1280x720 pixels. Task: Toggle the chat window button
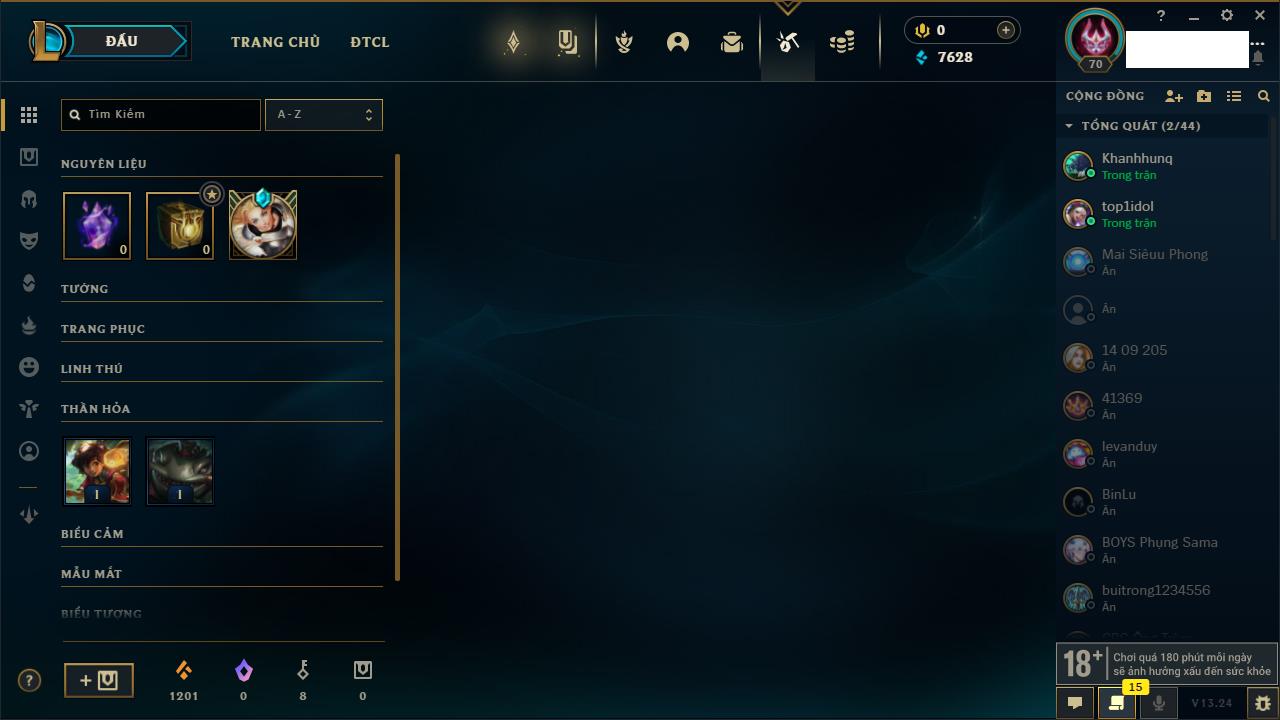1075,703
